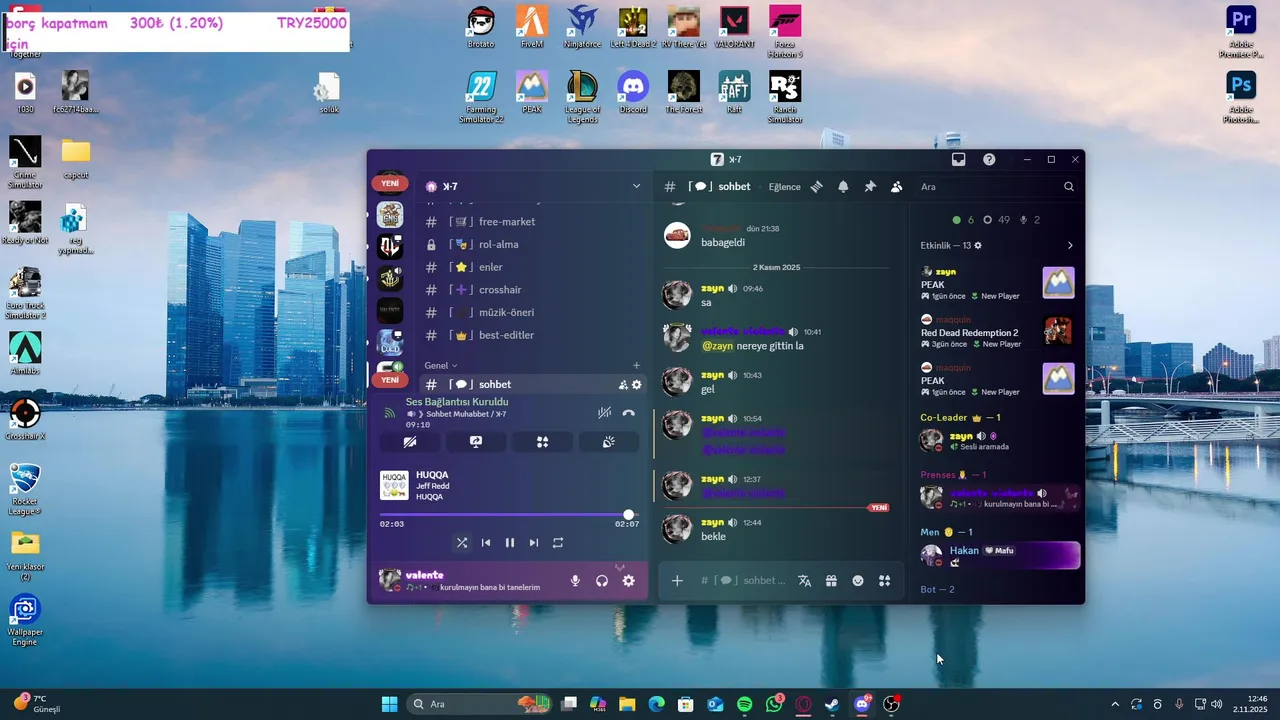1280x720 pixels.
Task: Add channel with plus next to Genel
Action: pyautogui.click(x=636, y=366)
